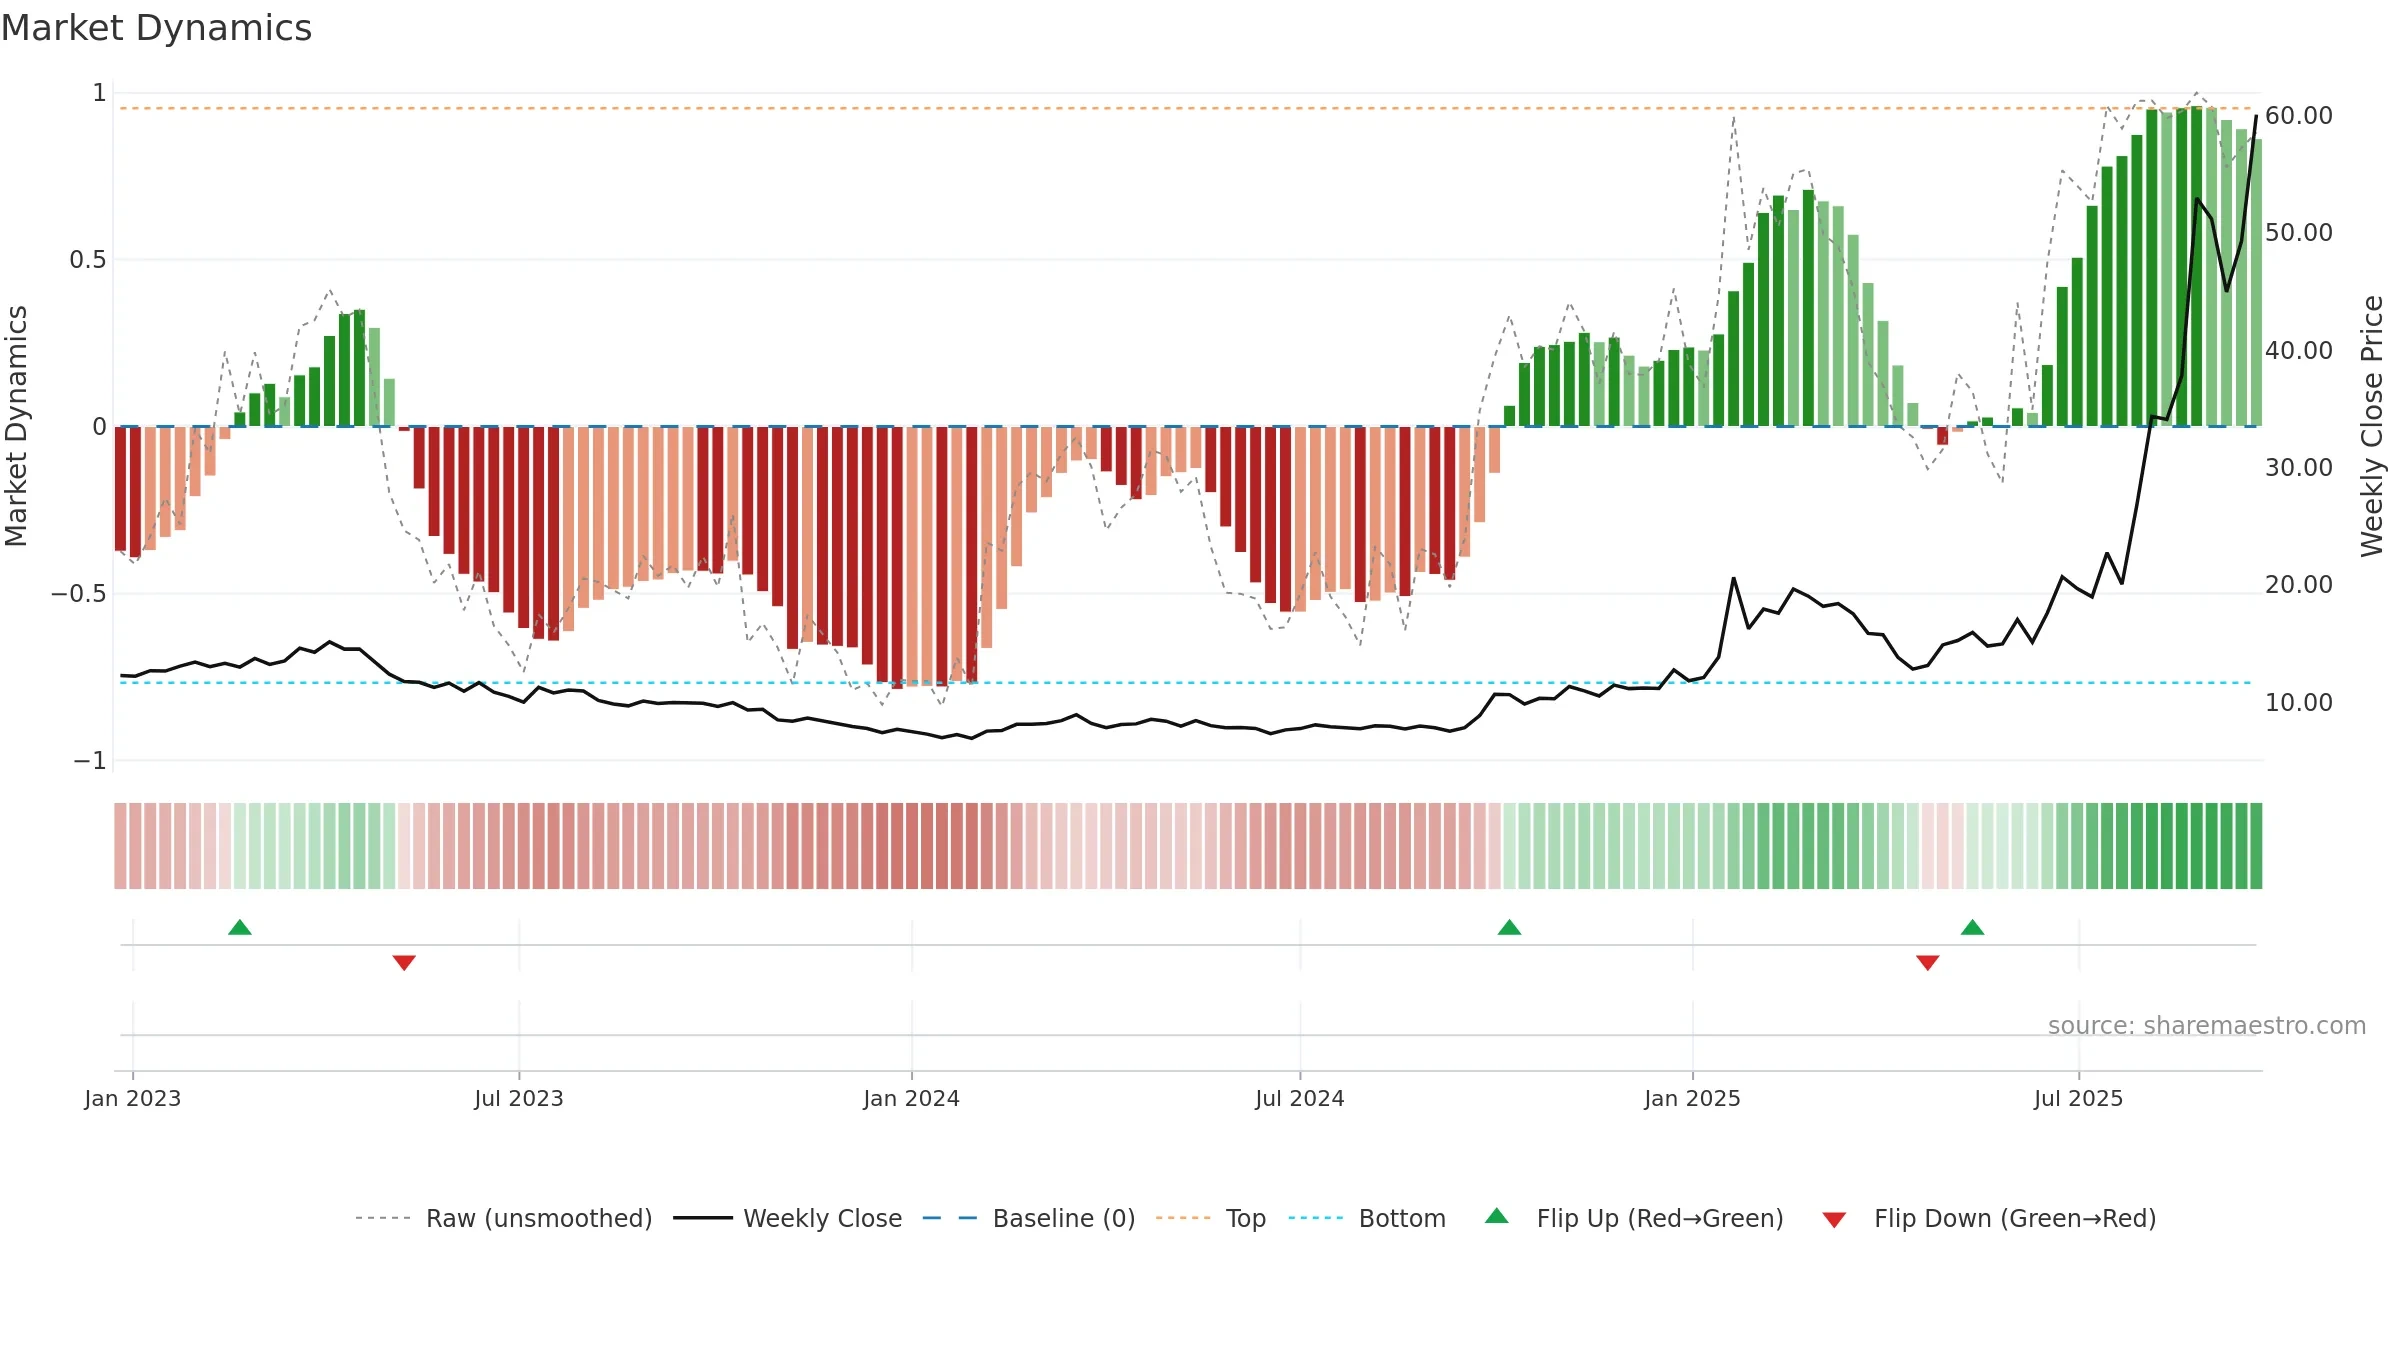Click the 50.00 price axis label
The width and height of the screenshot is (2400, 1350).
[x=2299, y=233]
